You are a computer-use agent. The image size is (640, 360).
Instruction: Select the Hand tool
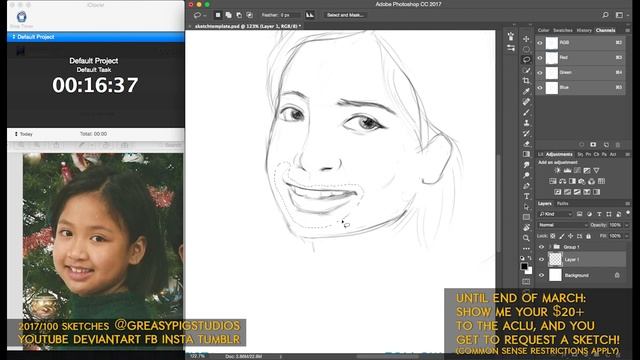click(527, 228)
